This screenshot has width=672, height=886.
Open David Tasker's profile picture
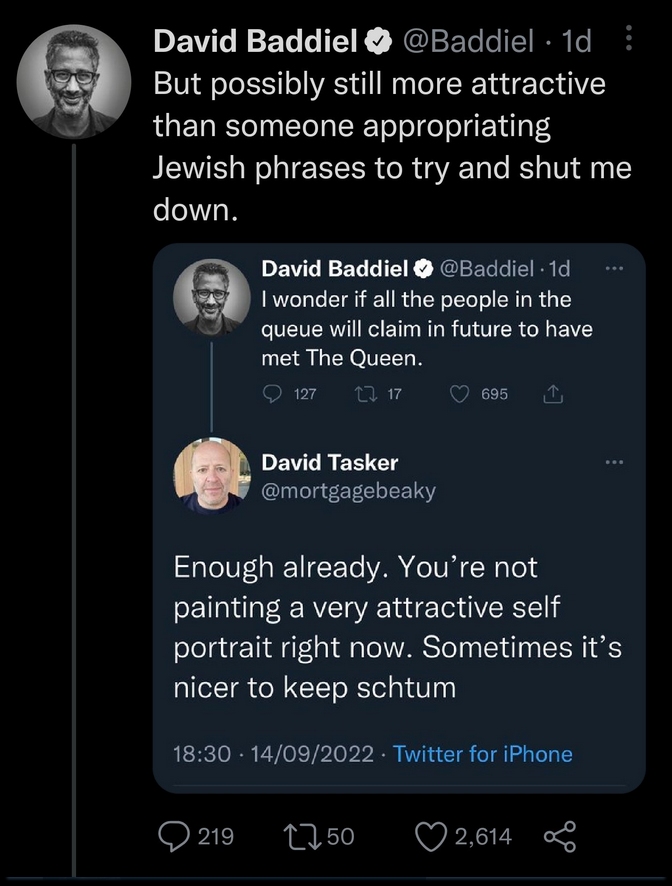click(212, 475)
